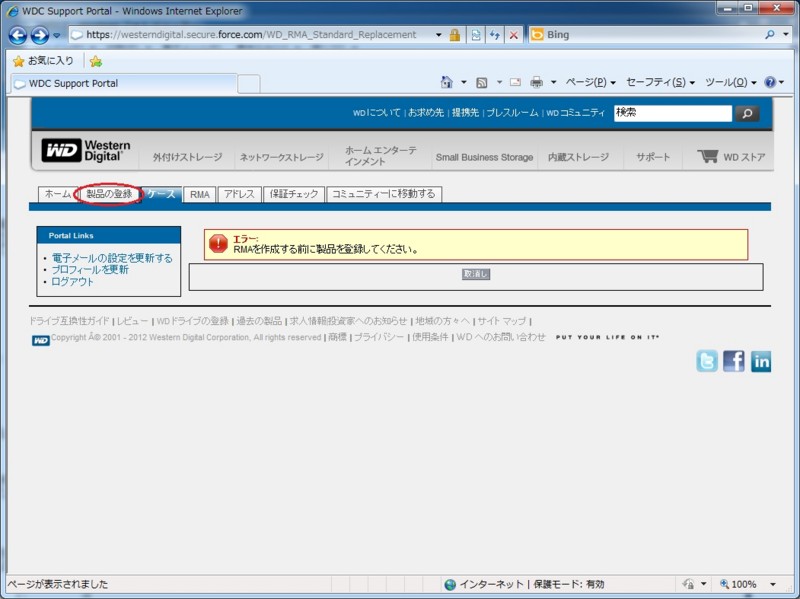Click the Facebook icon
The height and width of the screenshot is (599, 800).
click(734, 361)
